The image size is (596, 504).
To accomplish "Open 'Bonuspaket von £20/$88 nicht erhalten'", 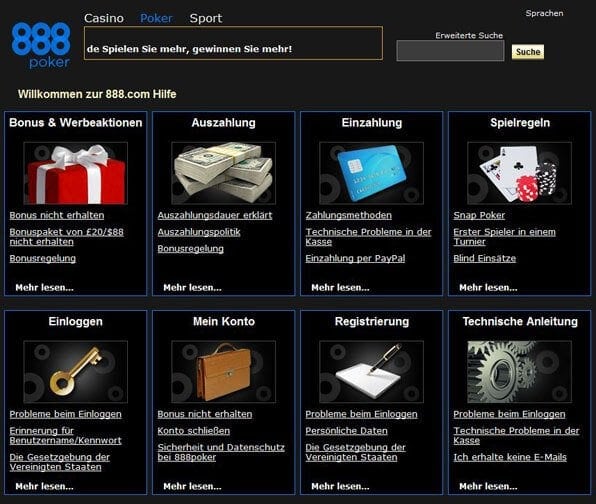I will (67, 237).
